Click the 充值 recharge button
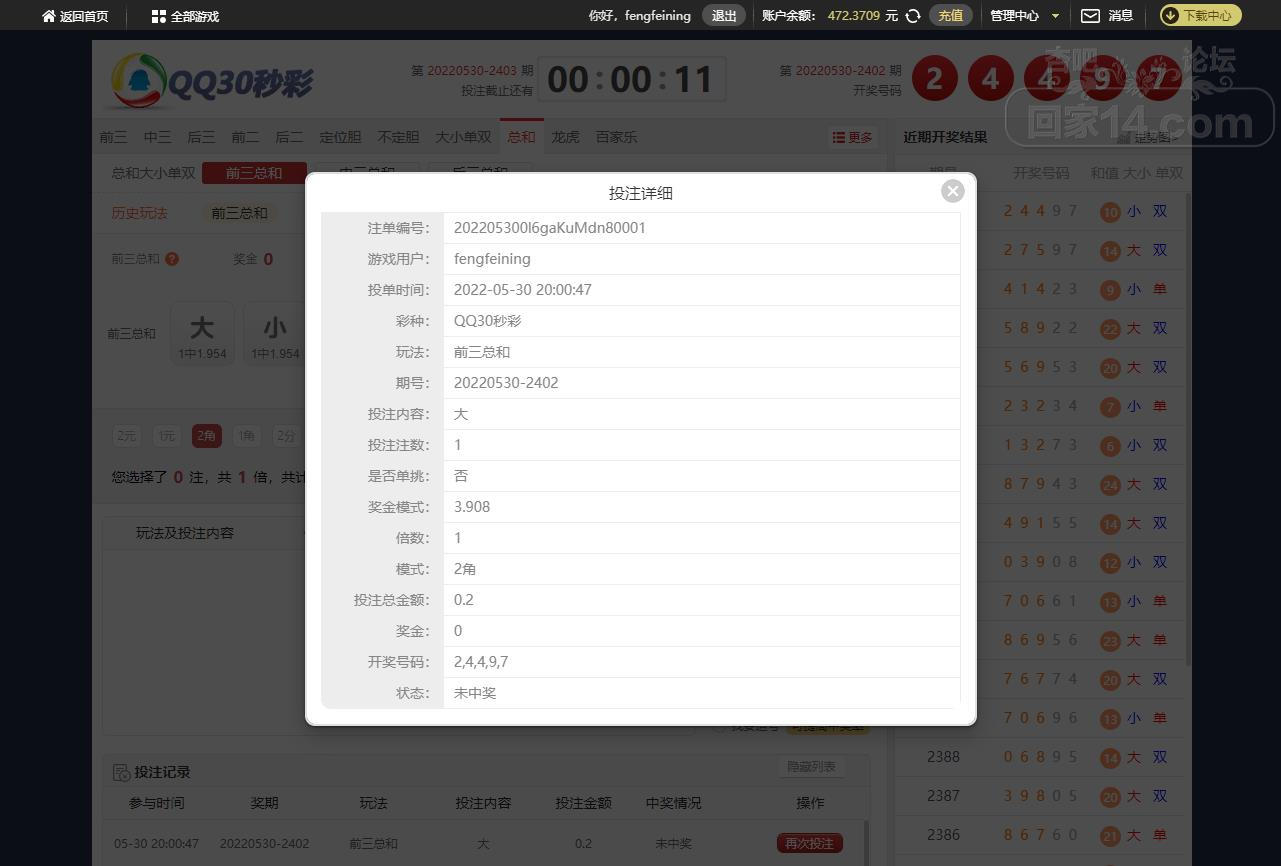The image size is (1281, 866). pos(950,15)
